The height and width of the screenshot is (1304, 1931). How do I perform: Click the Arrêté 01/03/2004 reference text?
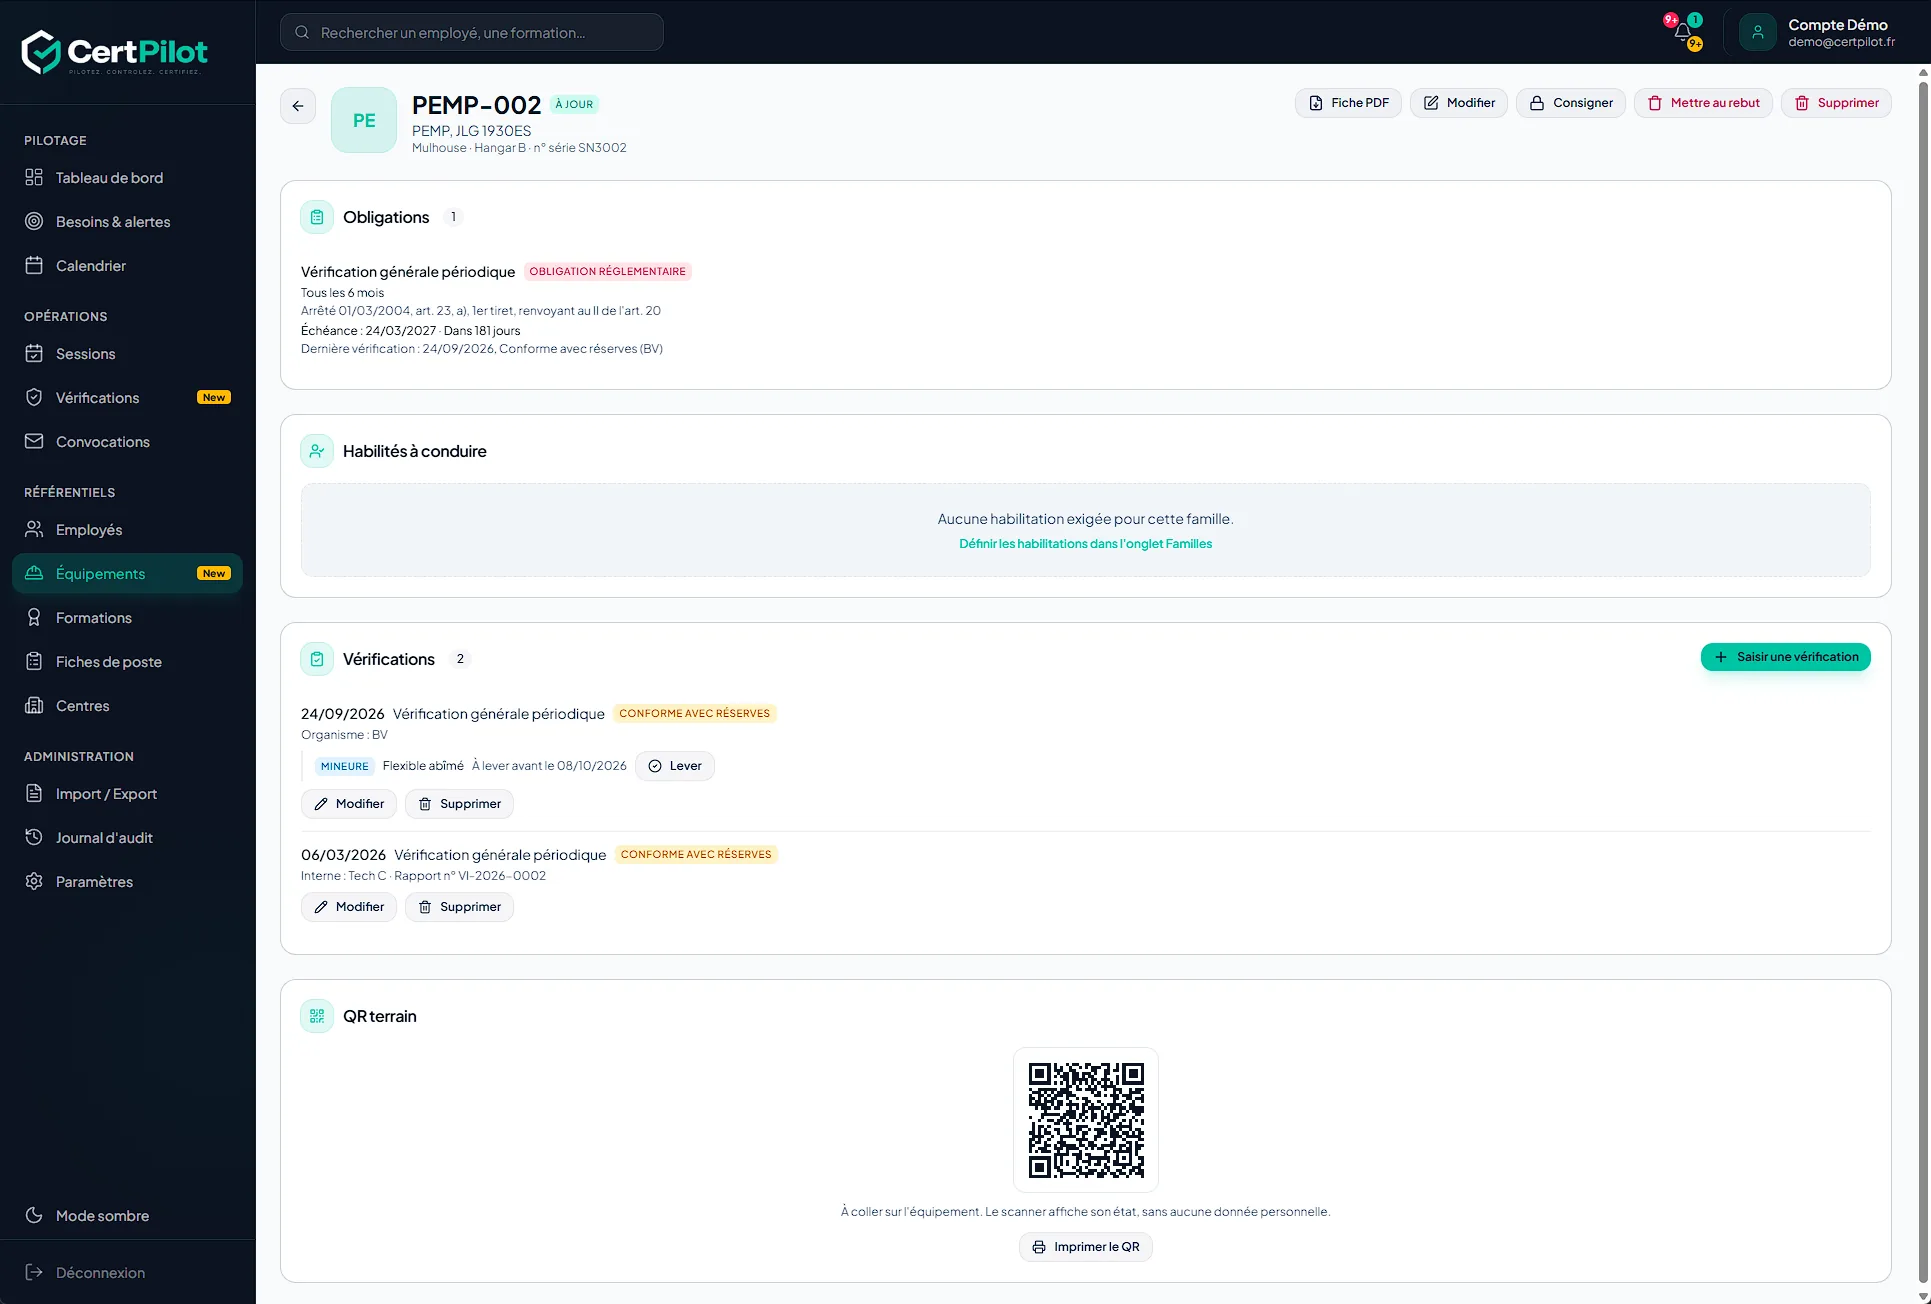(481, 311)
